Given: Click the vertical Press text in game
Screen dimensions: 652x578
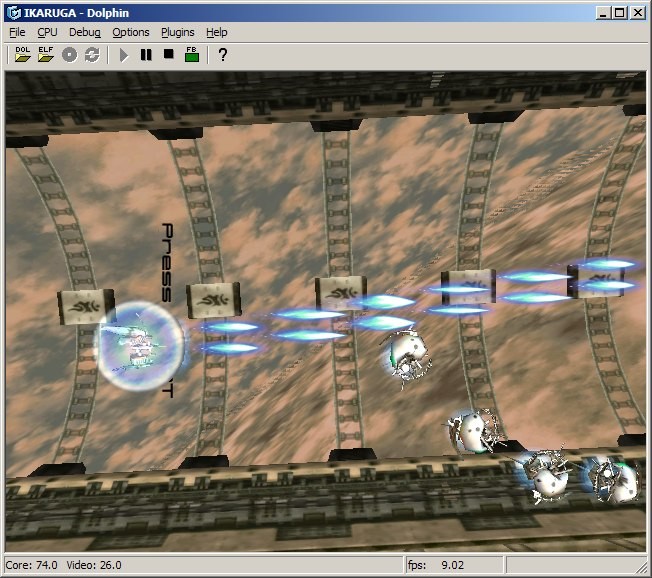Looking at the screenshot, I should point(167,262).
